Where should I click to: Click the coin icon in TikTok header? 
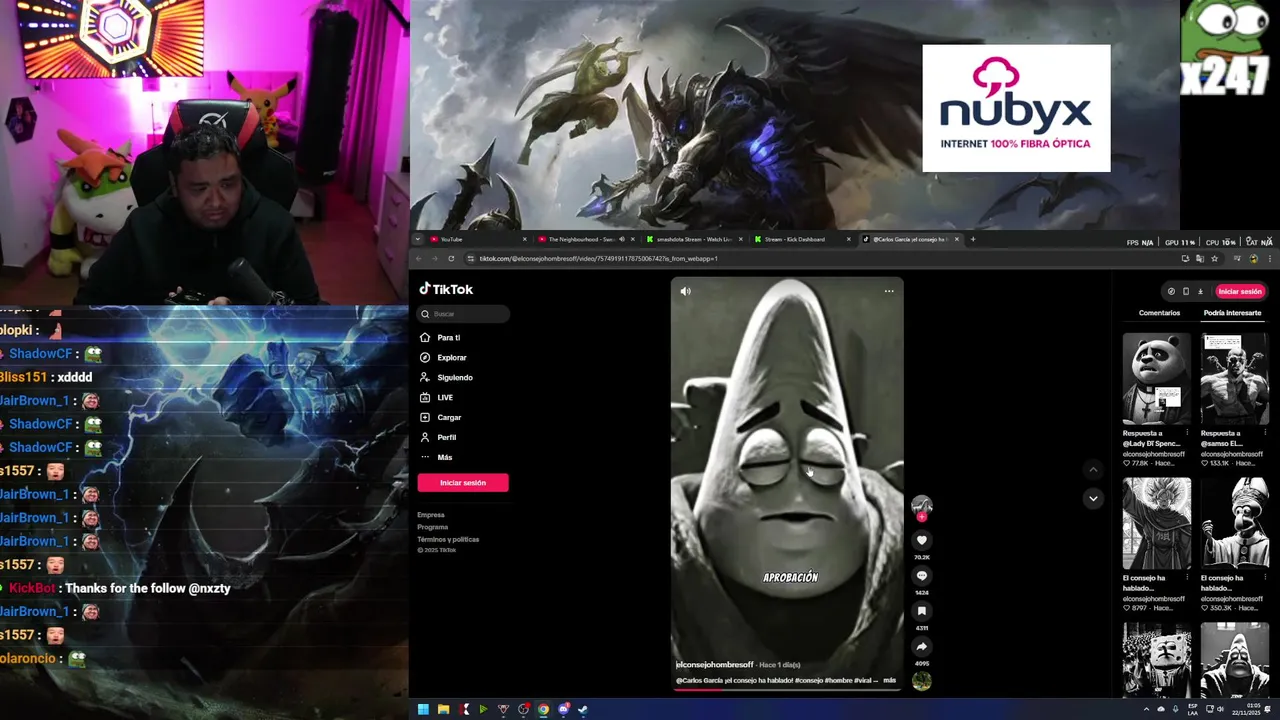(1171, 292)
